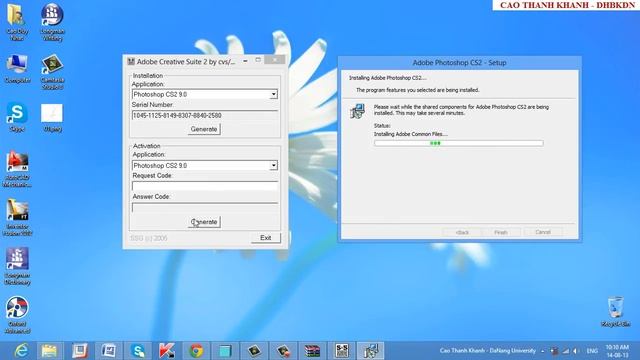Launch the Inventor Fusion desktop shortcut
Image resolution: width=640 pixels, height=360 pixels.
[17, 217]
